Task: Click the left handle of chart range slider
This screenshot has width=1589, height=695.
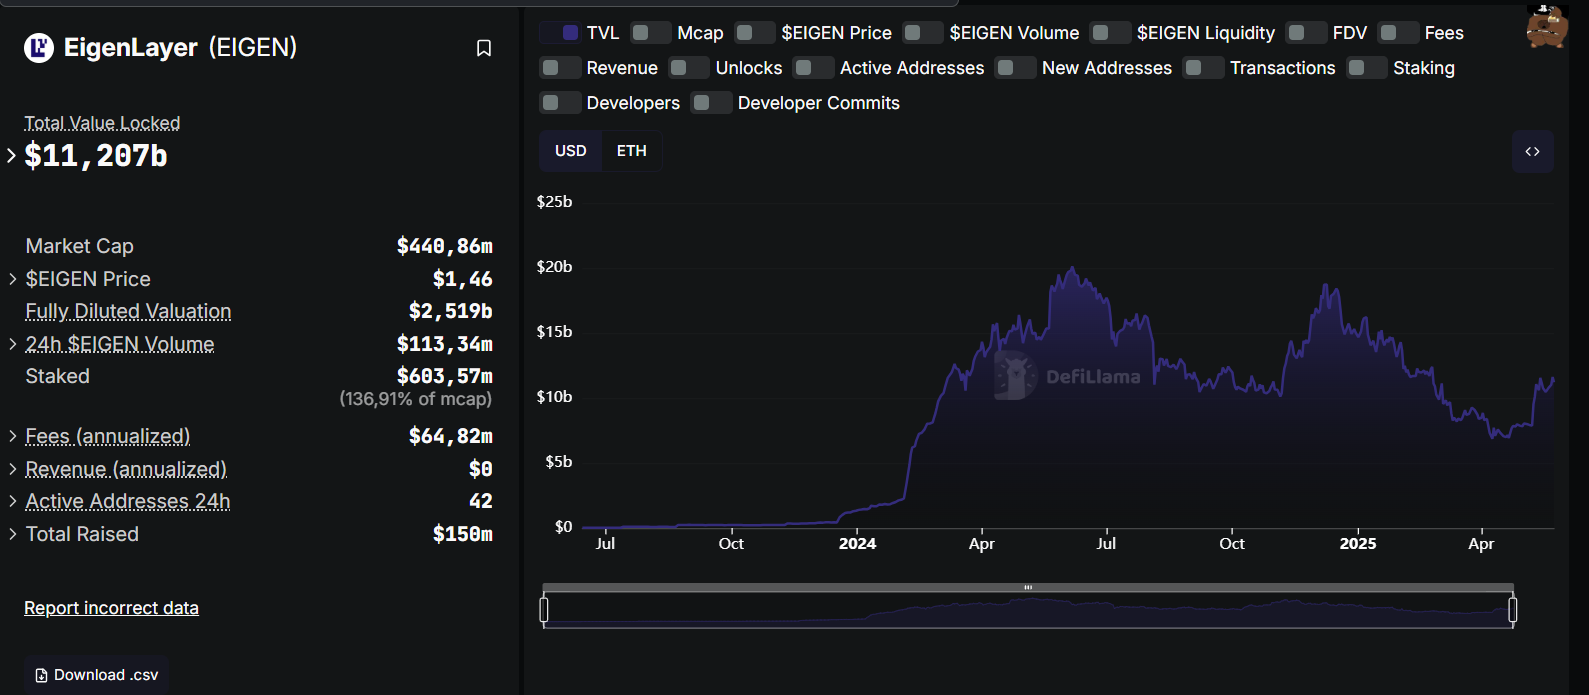Action: tap(544, 609)
